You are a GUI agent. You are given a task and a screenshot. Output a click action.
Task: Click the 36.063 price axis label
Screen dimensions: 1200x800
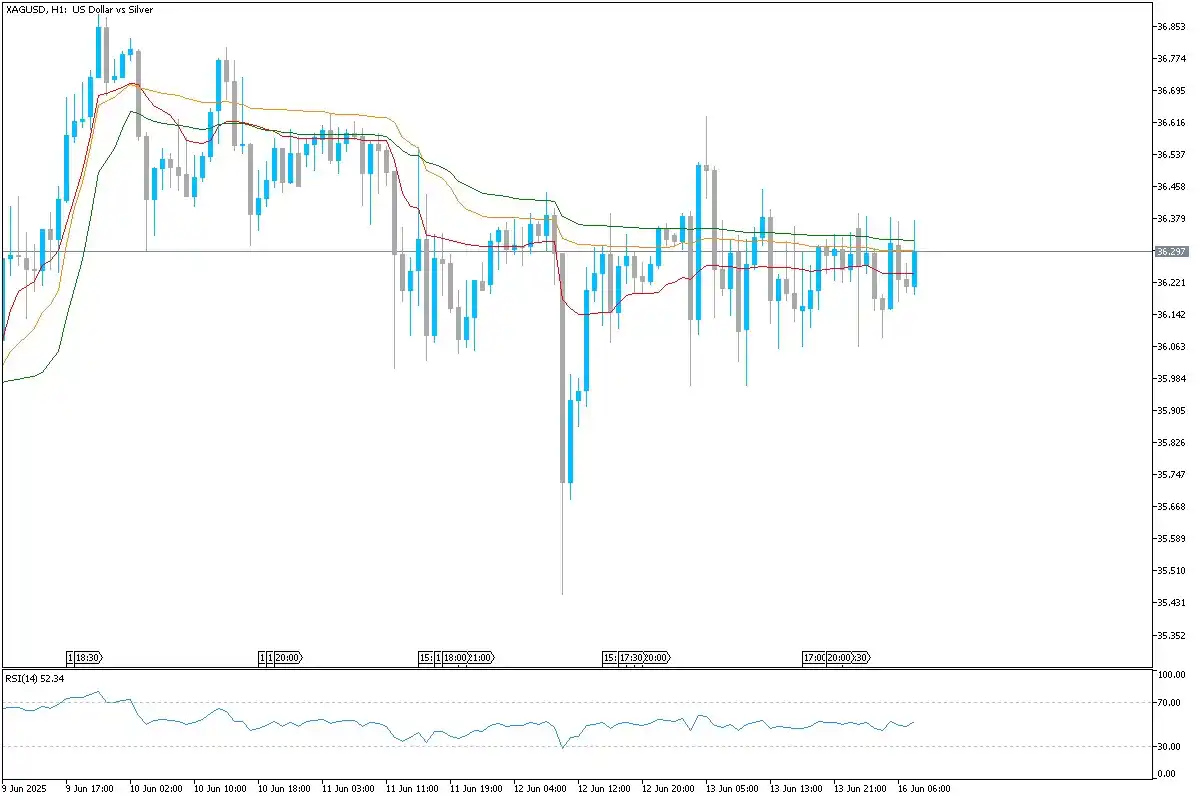click(x=1170, y=347)
